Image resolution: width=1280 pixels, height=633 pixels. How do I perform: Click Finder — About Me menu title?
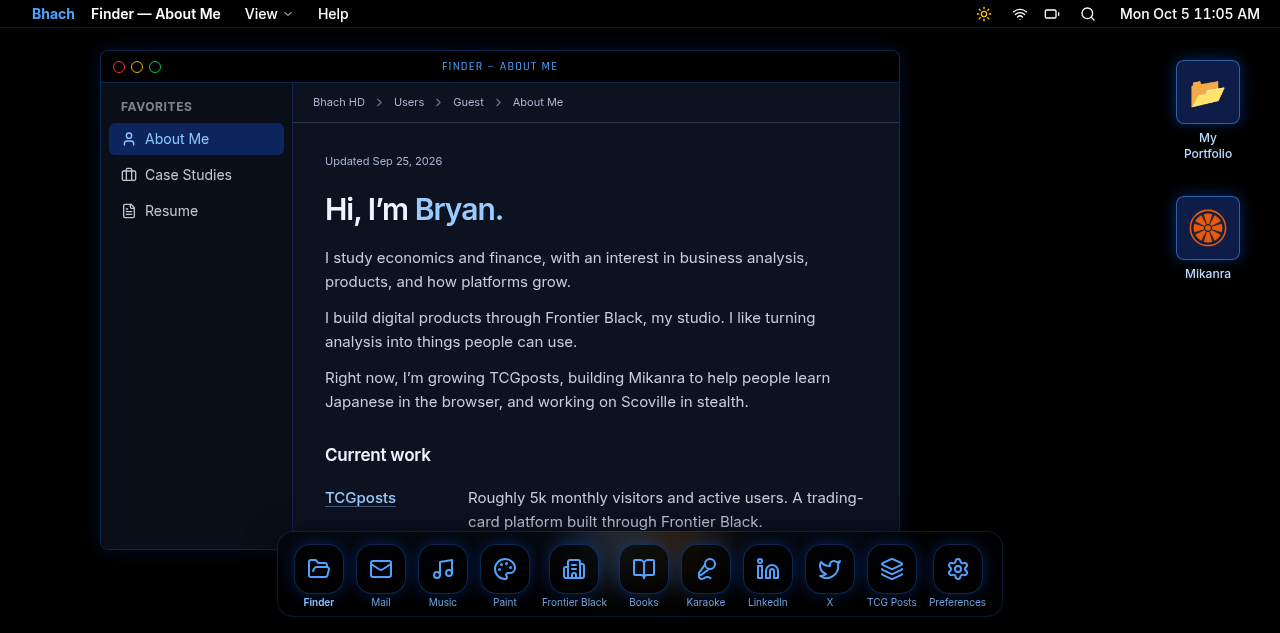[156, 14]
